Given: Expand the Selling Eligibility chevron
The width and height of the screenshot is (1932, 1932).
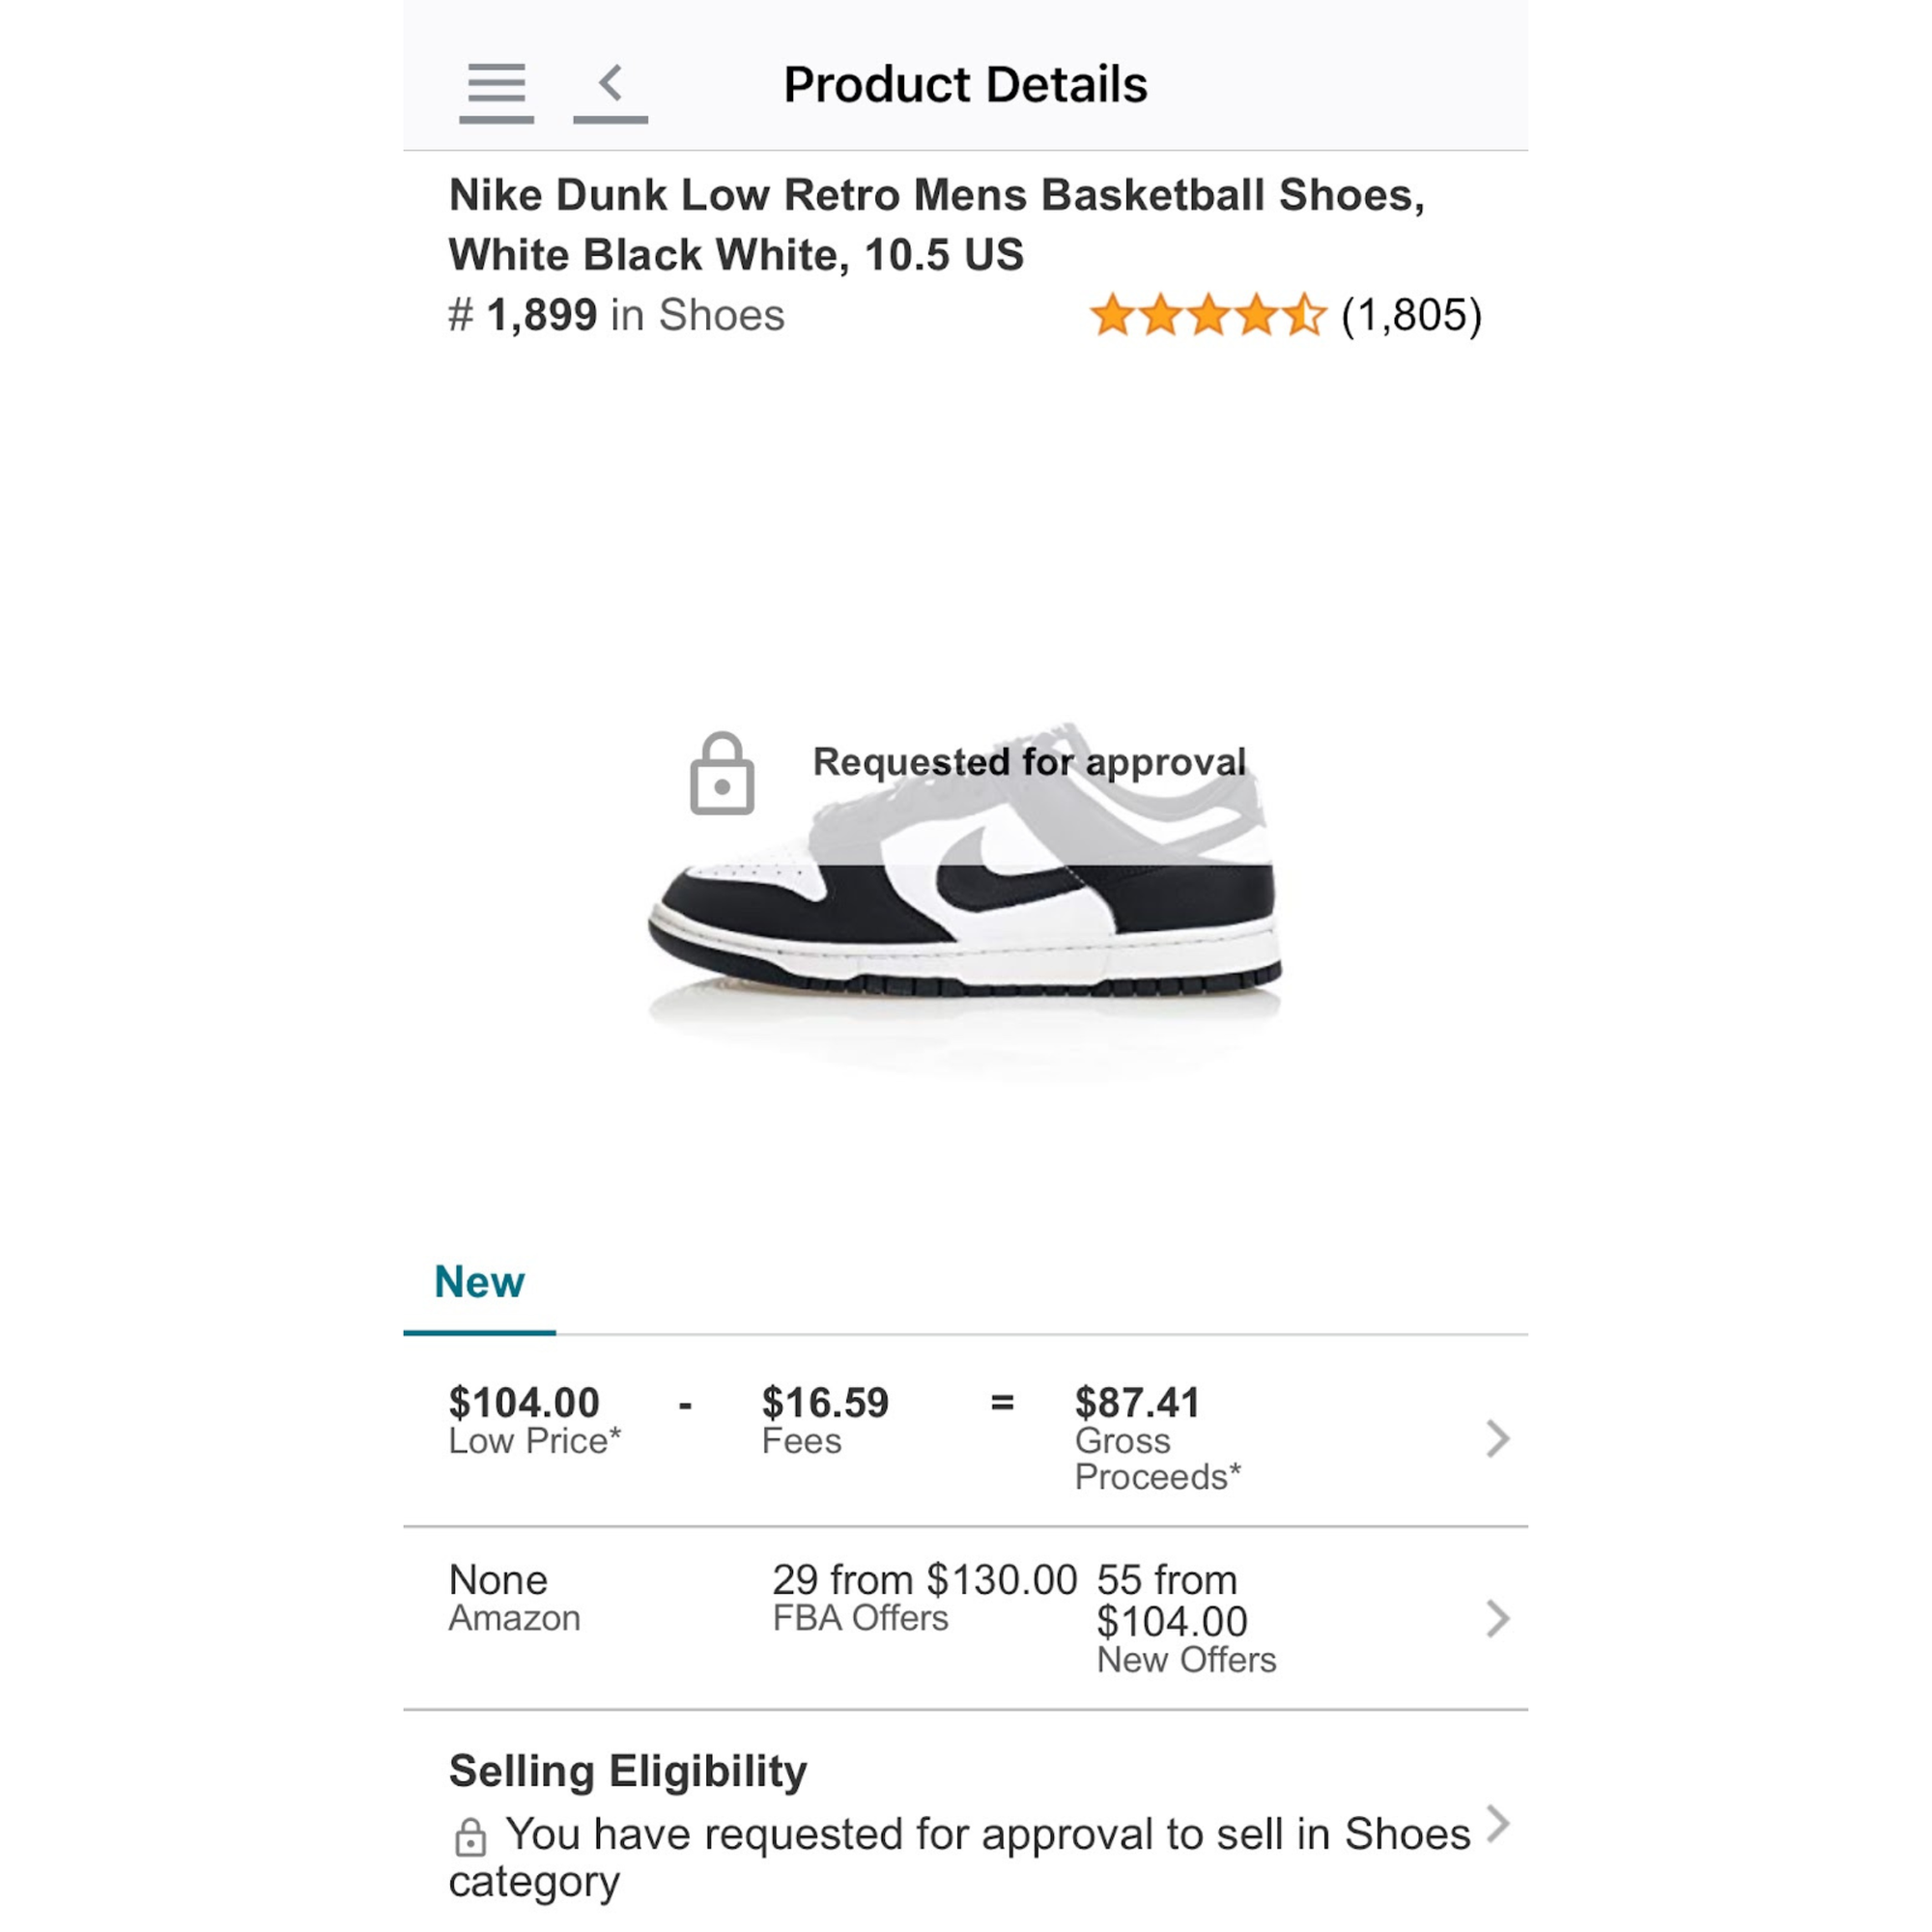Looking at the screenshot, I should pyautogui.click(x=1497, y=1822).
